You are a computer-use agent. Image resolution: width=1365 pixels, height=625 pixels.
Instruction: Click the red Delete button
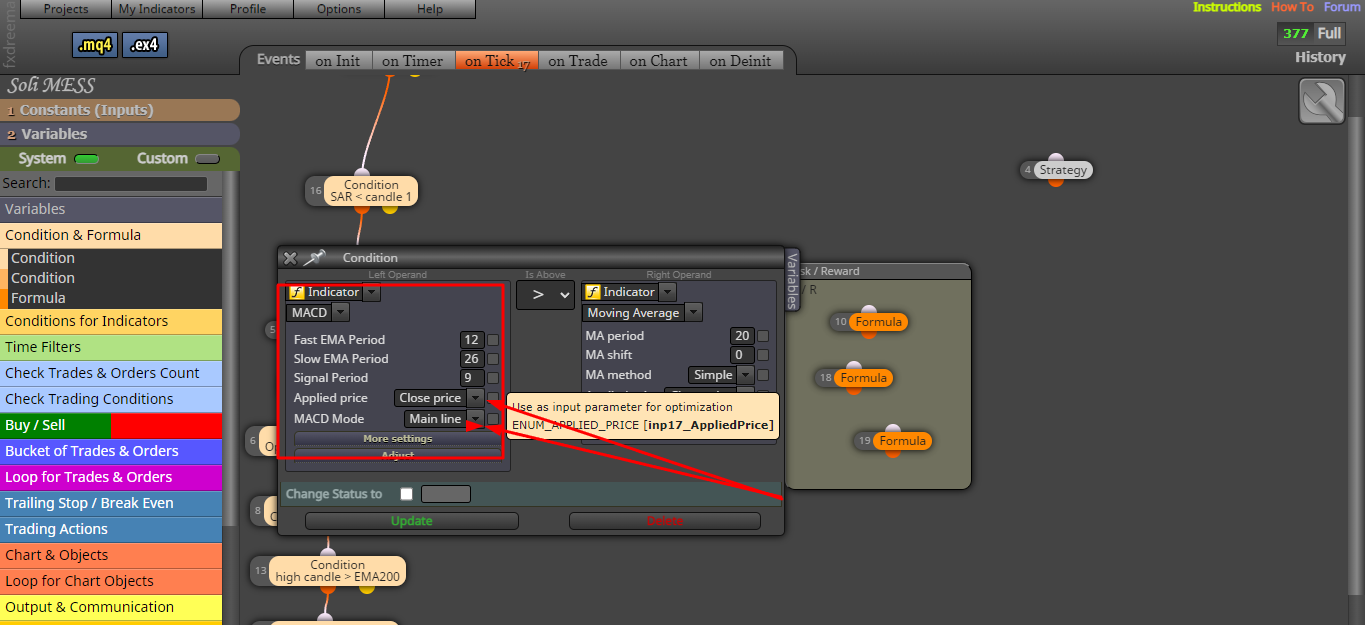pos(665,521)
